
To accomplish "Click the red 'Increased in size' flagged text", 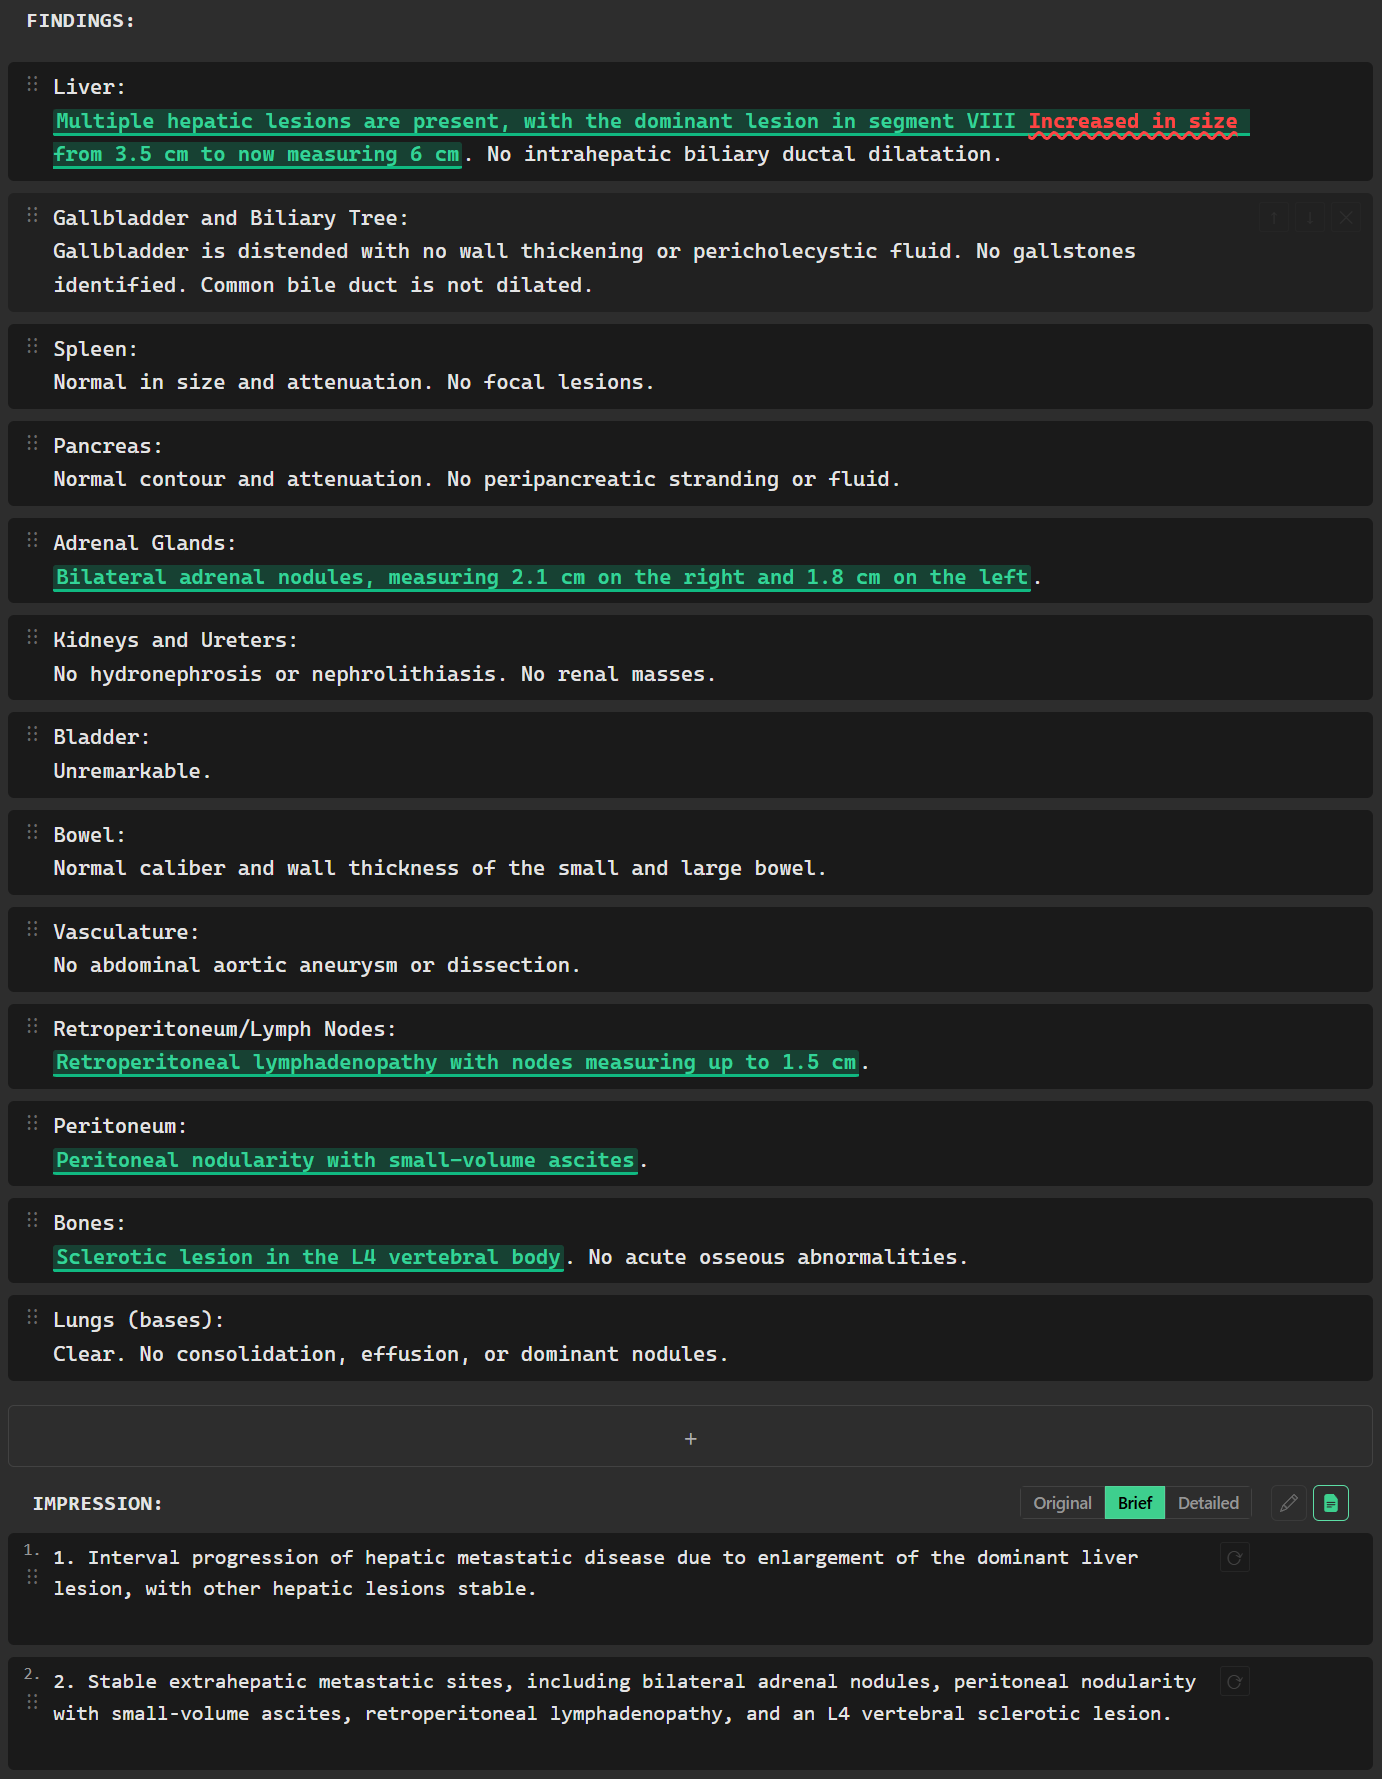I will click(1132, 122).
